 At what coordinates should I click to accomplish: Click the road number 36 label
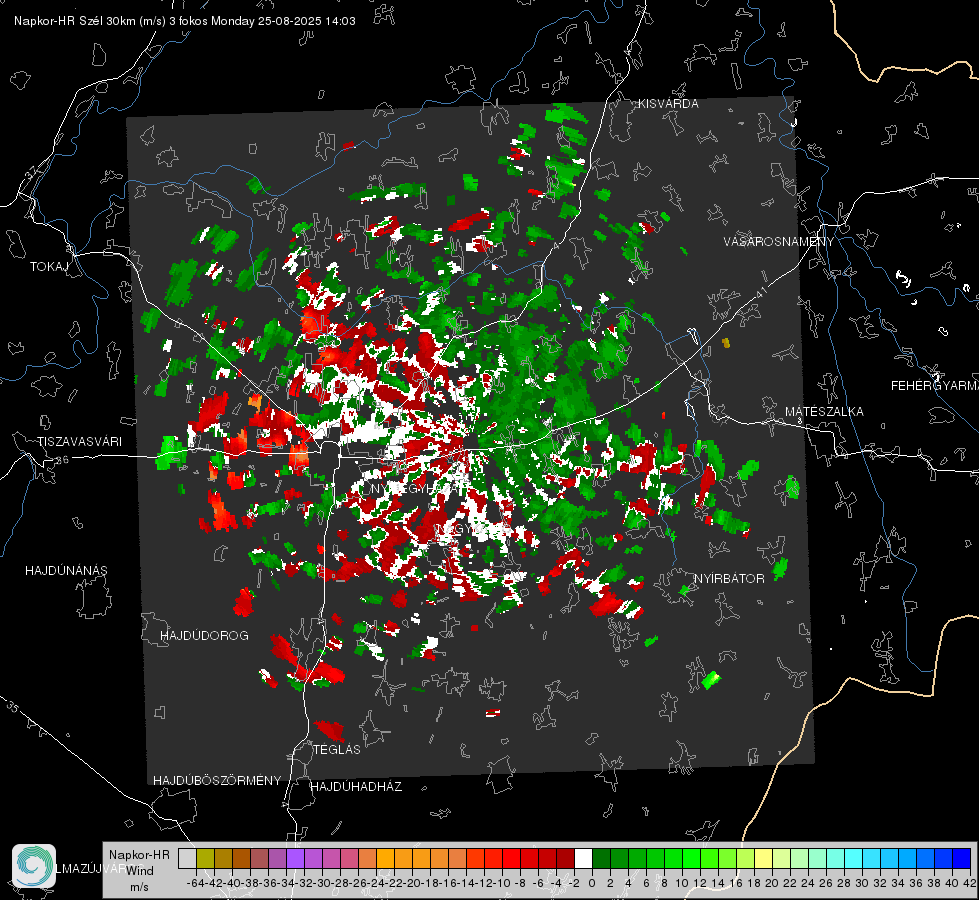coord(62,460)
